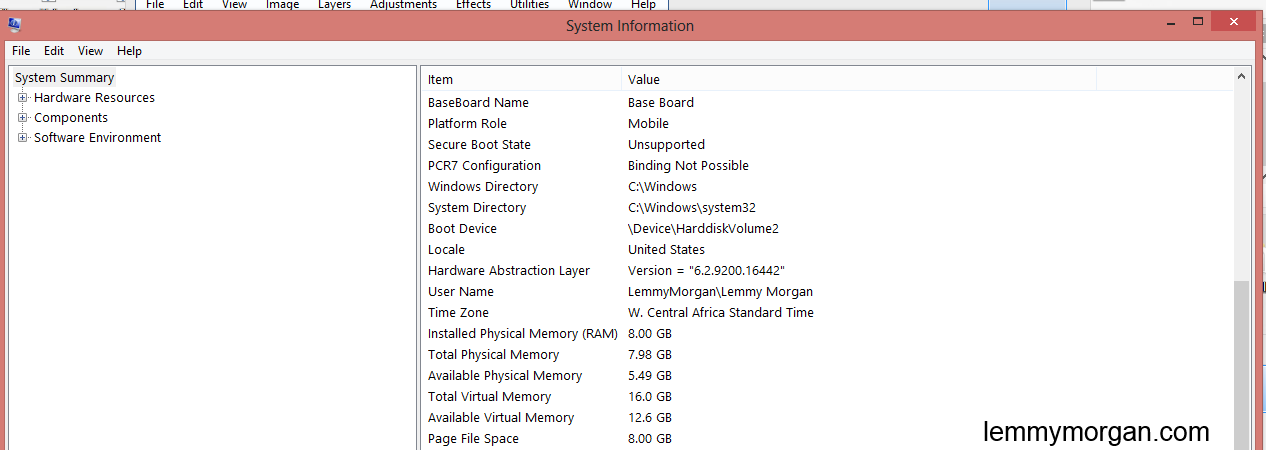1266x450 pixels.
Task: Click the System Information app icon in title bar
Action: [14, 26]
